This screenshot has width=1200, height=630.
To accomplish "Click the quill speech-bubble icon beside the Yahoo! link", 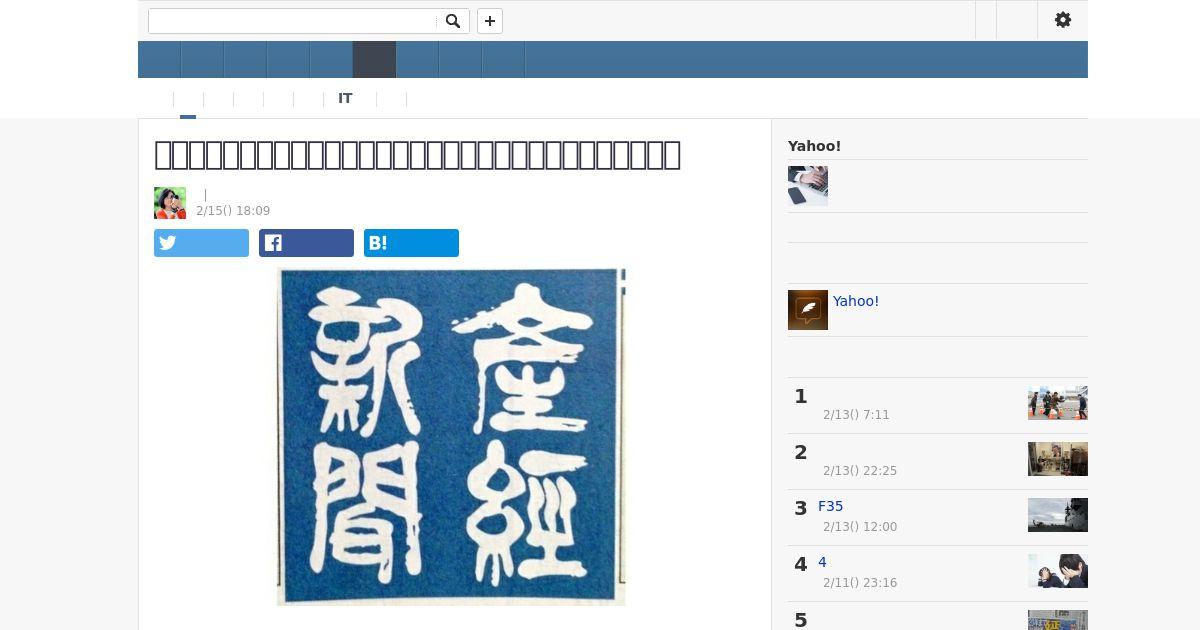I will [808, 310].
